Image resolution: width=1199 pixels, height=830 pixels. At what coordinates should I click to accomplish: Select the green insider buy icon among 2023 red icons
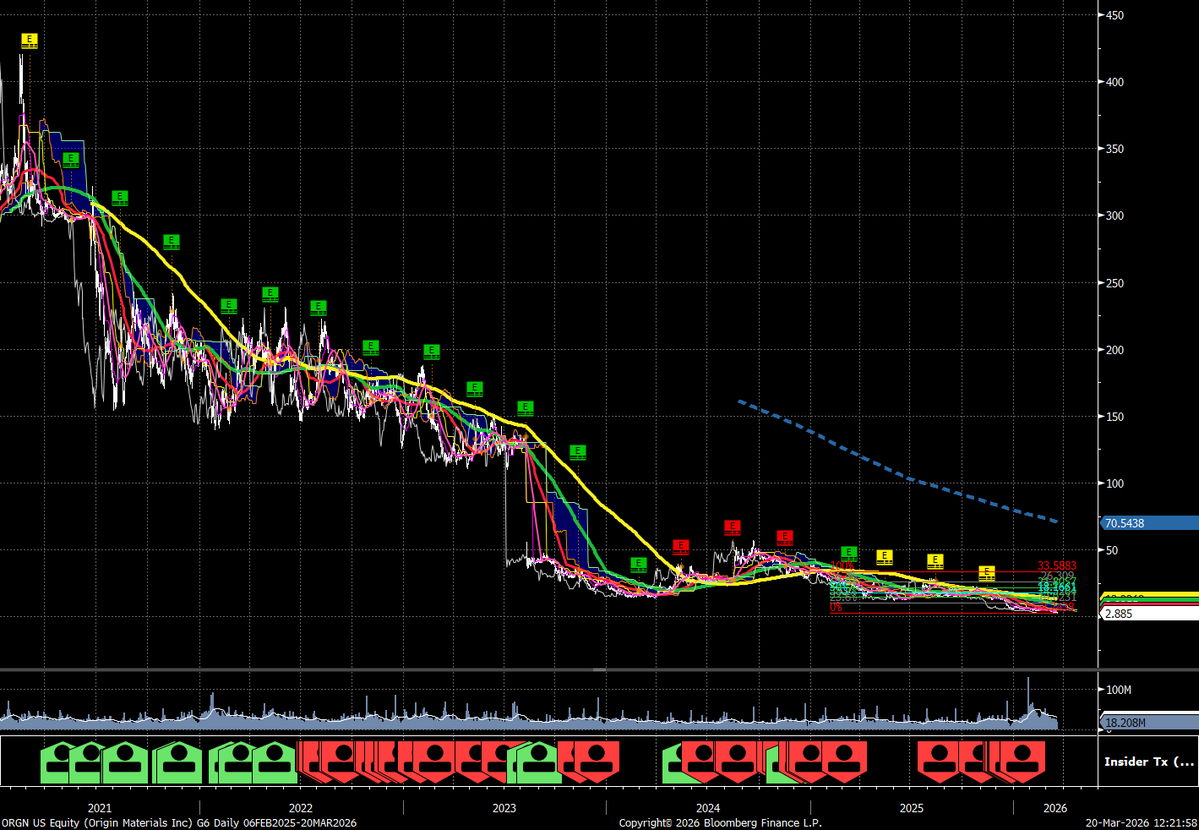(x=538, y=762)
